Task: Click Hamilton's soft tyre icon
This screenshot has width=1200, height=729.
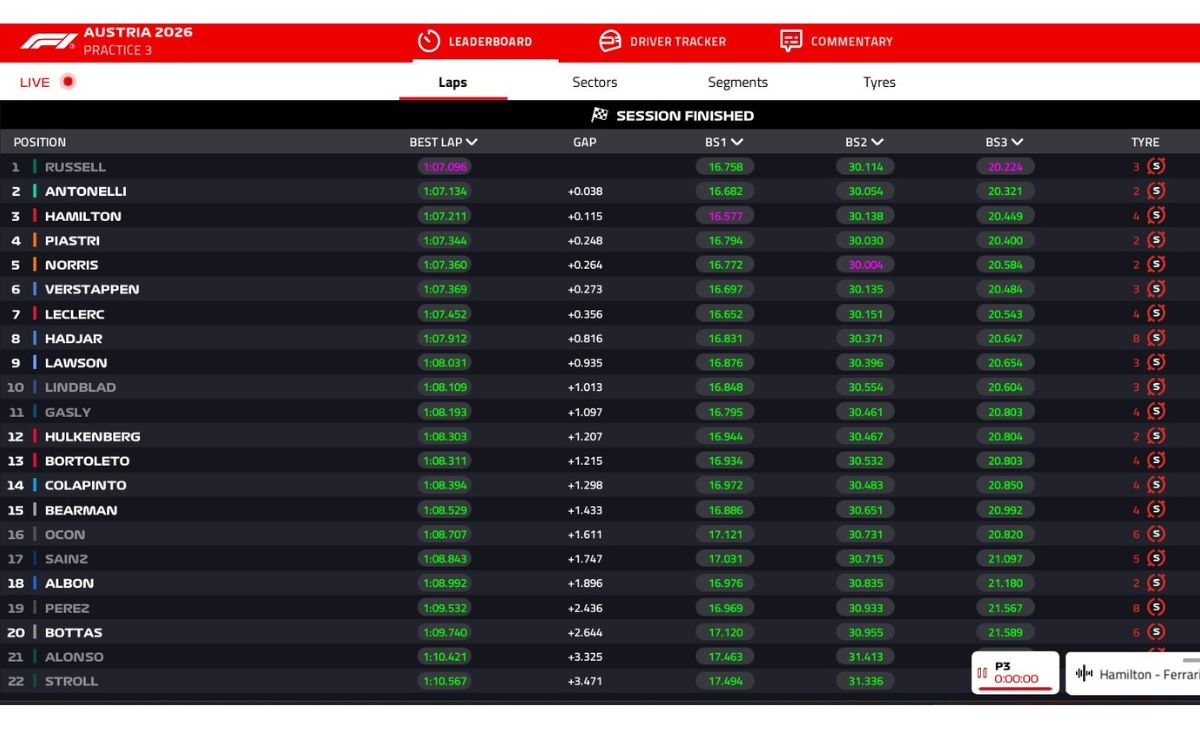Action: pos(1156,216)
